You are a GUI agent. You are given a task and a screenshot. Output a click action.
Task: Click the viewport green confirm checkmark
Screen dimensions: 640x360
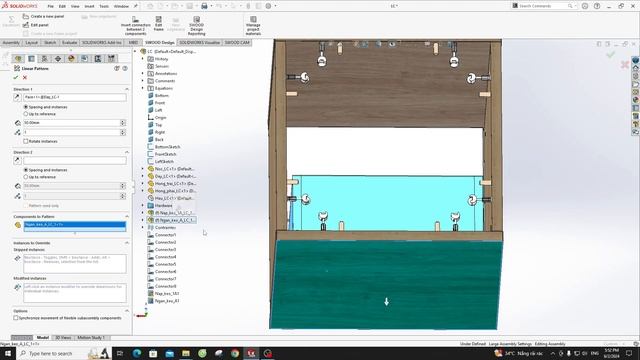[x=611, y=54]
